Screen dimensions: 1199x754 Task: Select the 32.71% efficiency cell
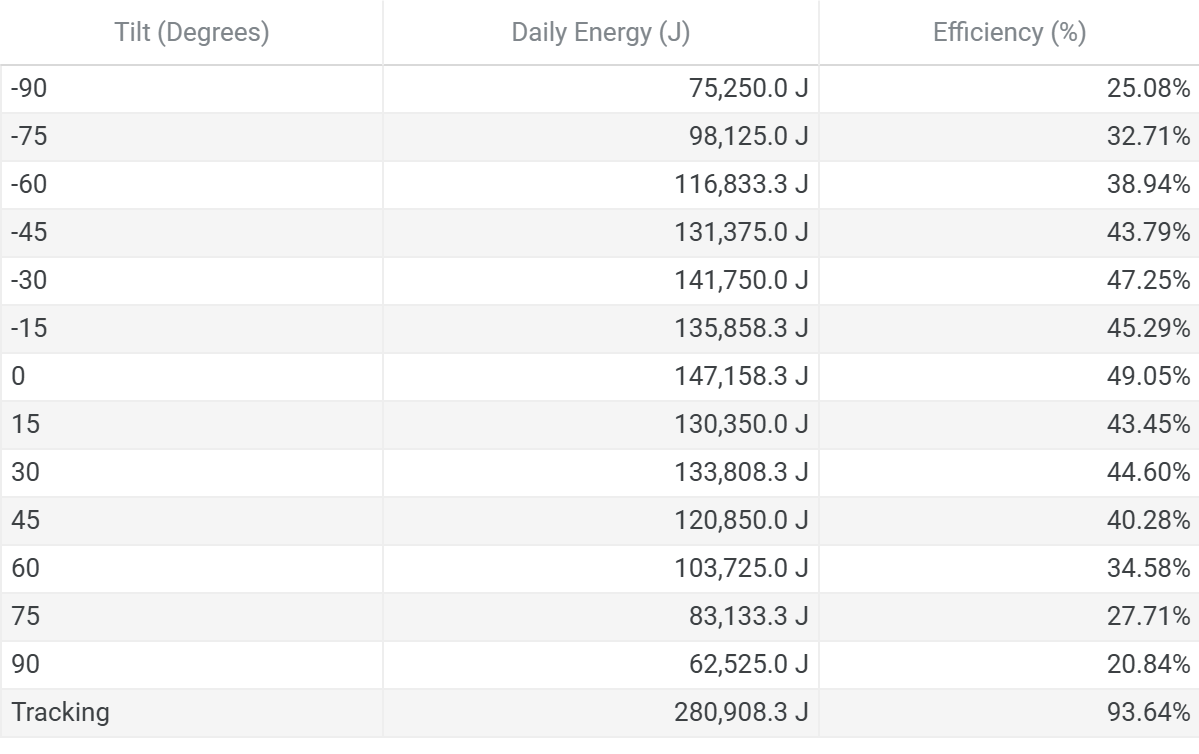pos(1009,137)
